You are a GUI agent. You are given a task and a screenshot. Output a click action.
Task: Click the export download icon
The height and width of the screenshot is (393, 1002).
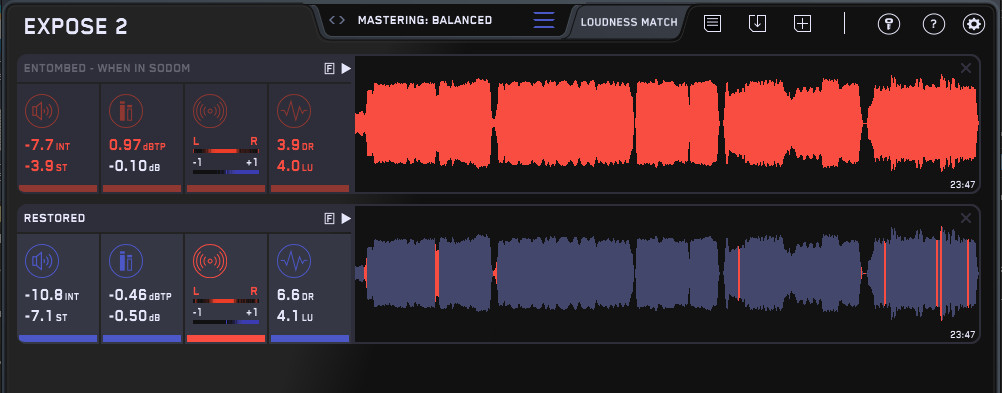point(757,24)
